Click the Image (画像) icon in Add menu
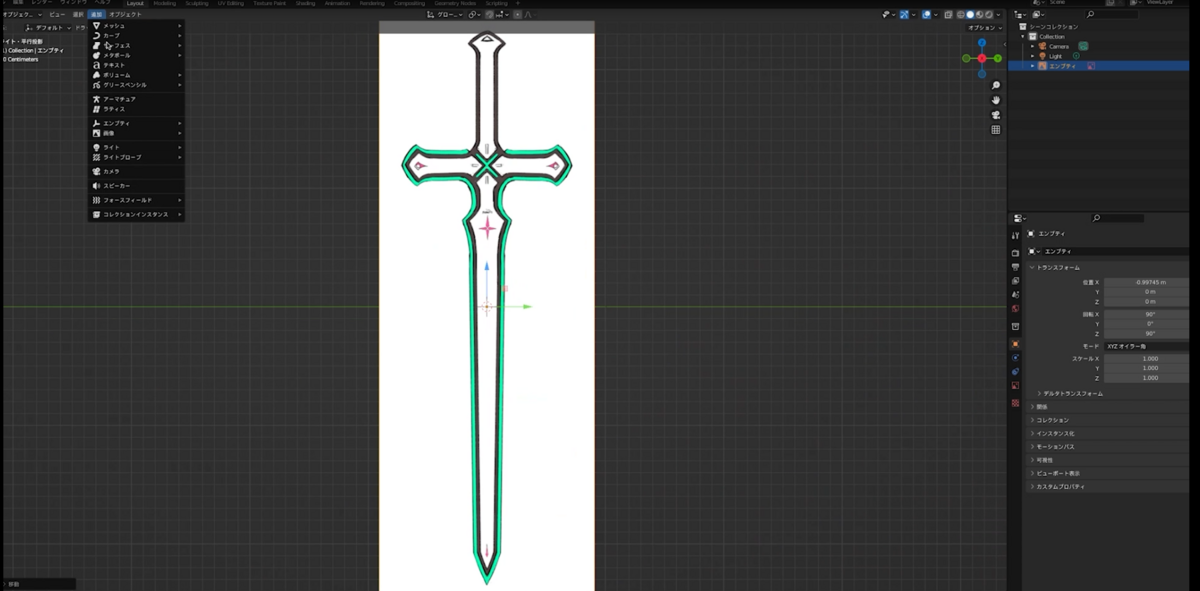1200x591 pixels. 96,133
